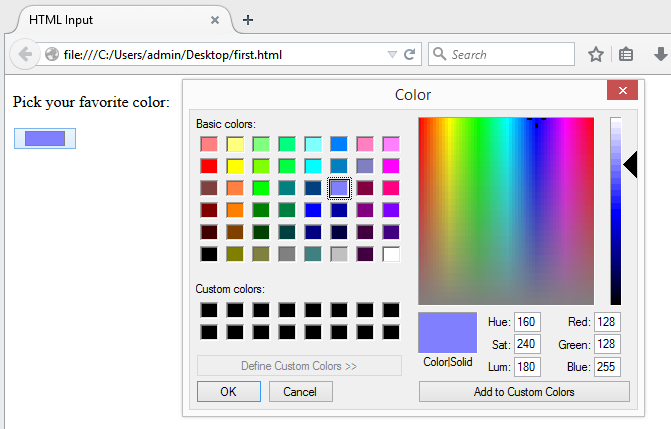Click the Sat value field

527,344
